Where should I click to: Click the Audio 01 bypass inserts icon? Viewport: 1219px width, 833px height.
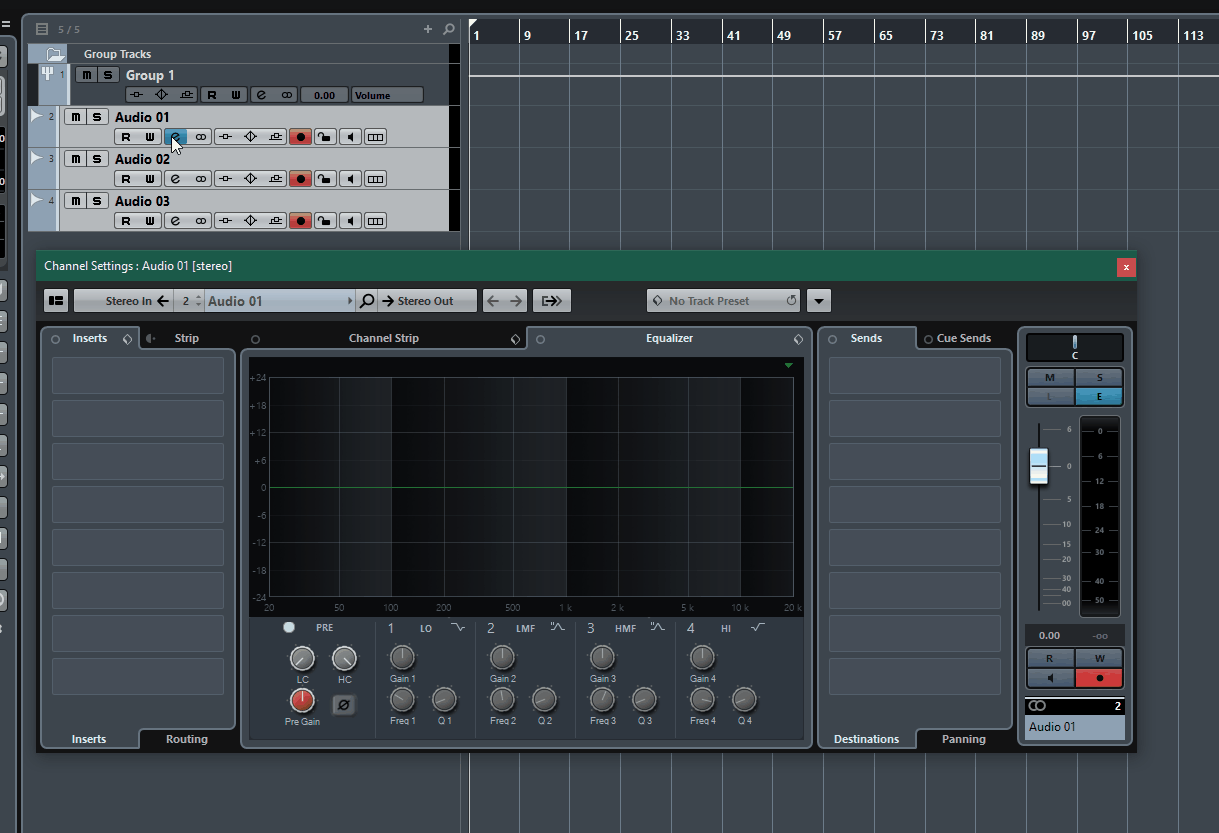point(226,137)
